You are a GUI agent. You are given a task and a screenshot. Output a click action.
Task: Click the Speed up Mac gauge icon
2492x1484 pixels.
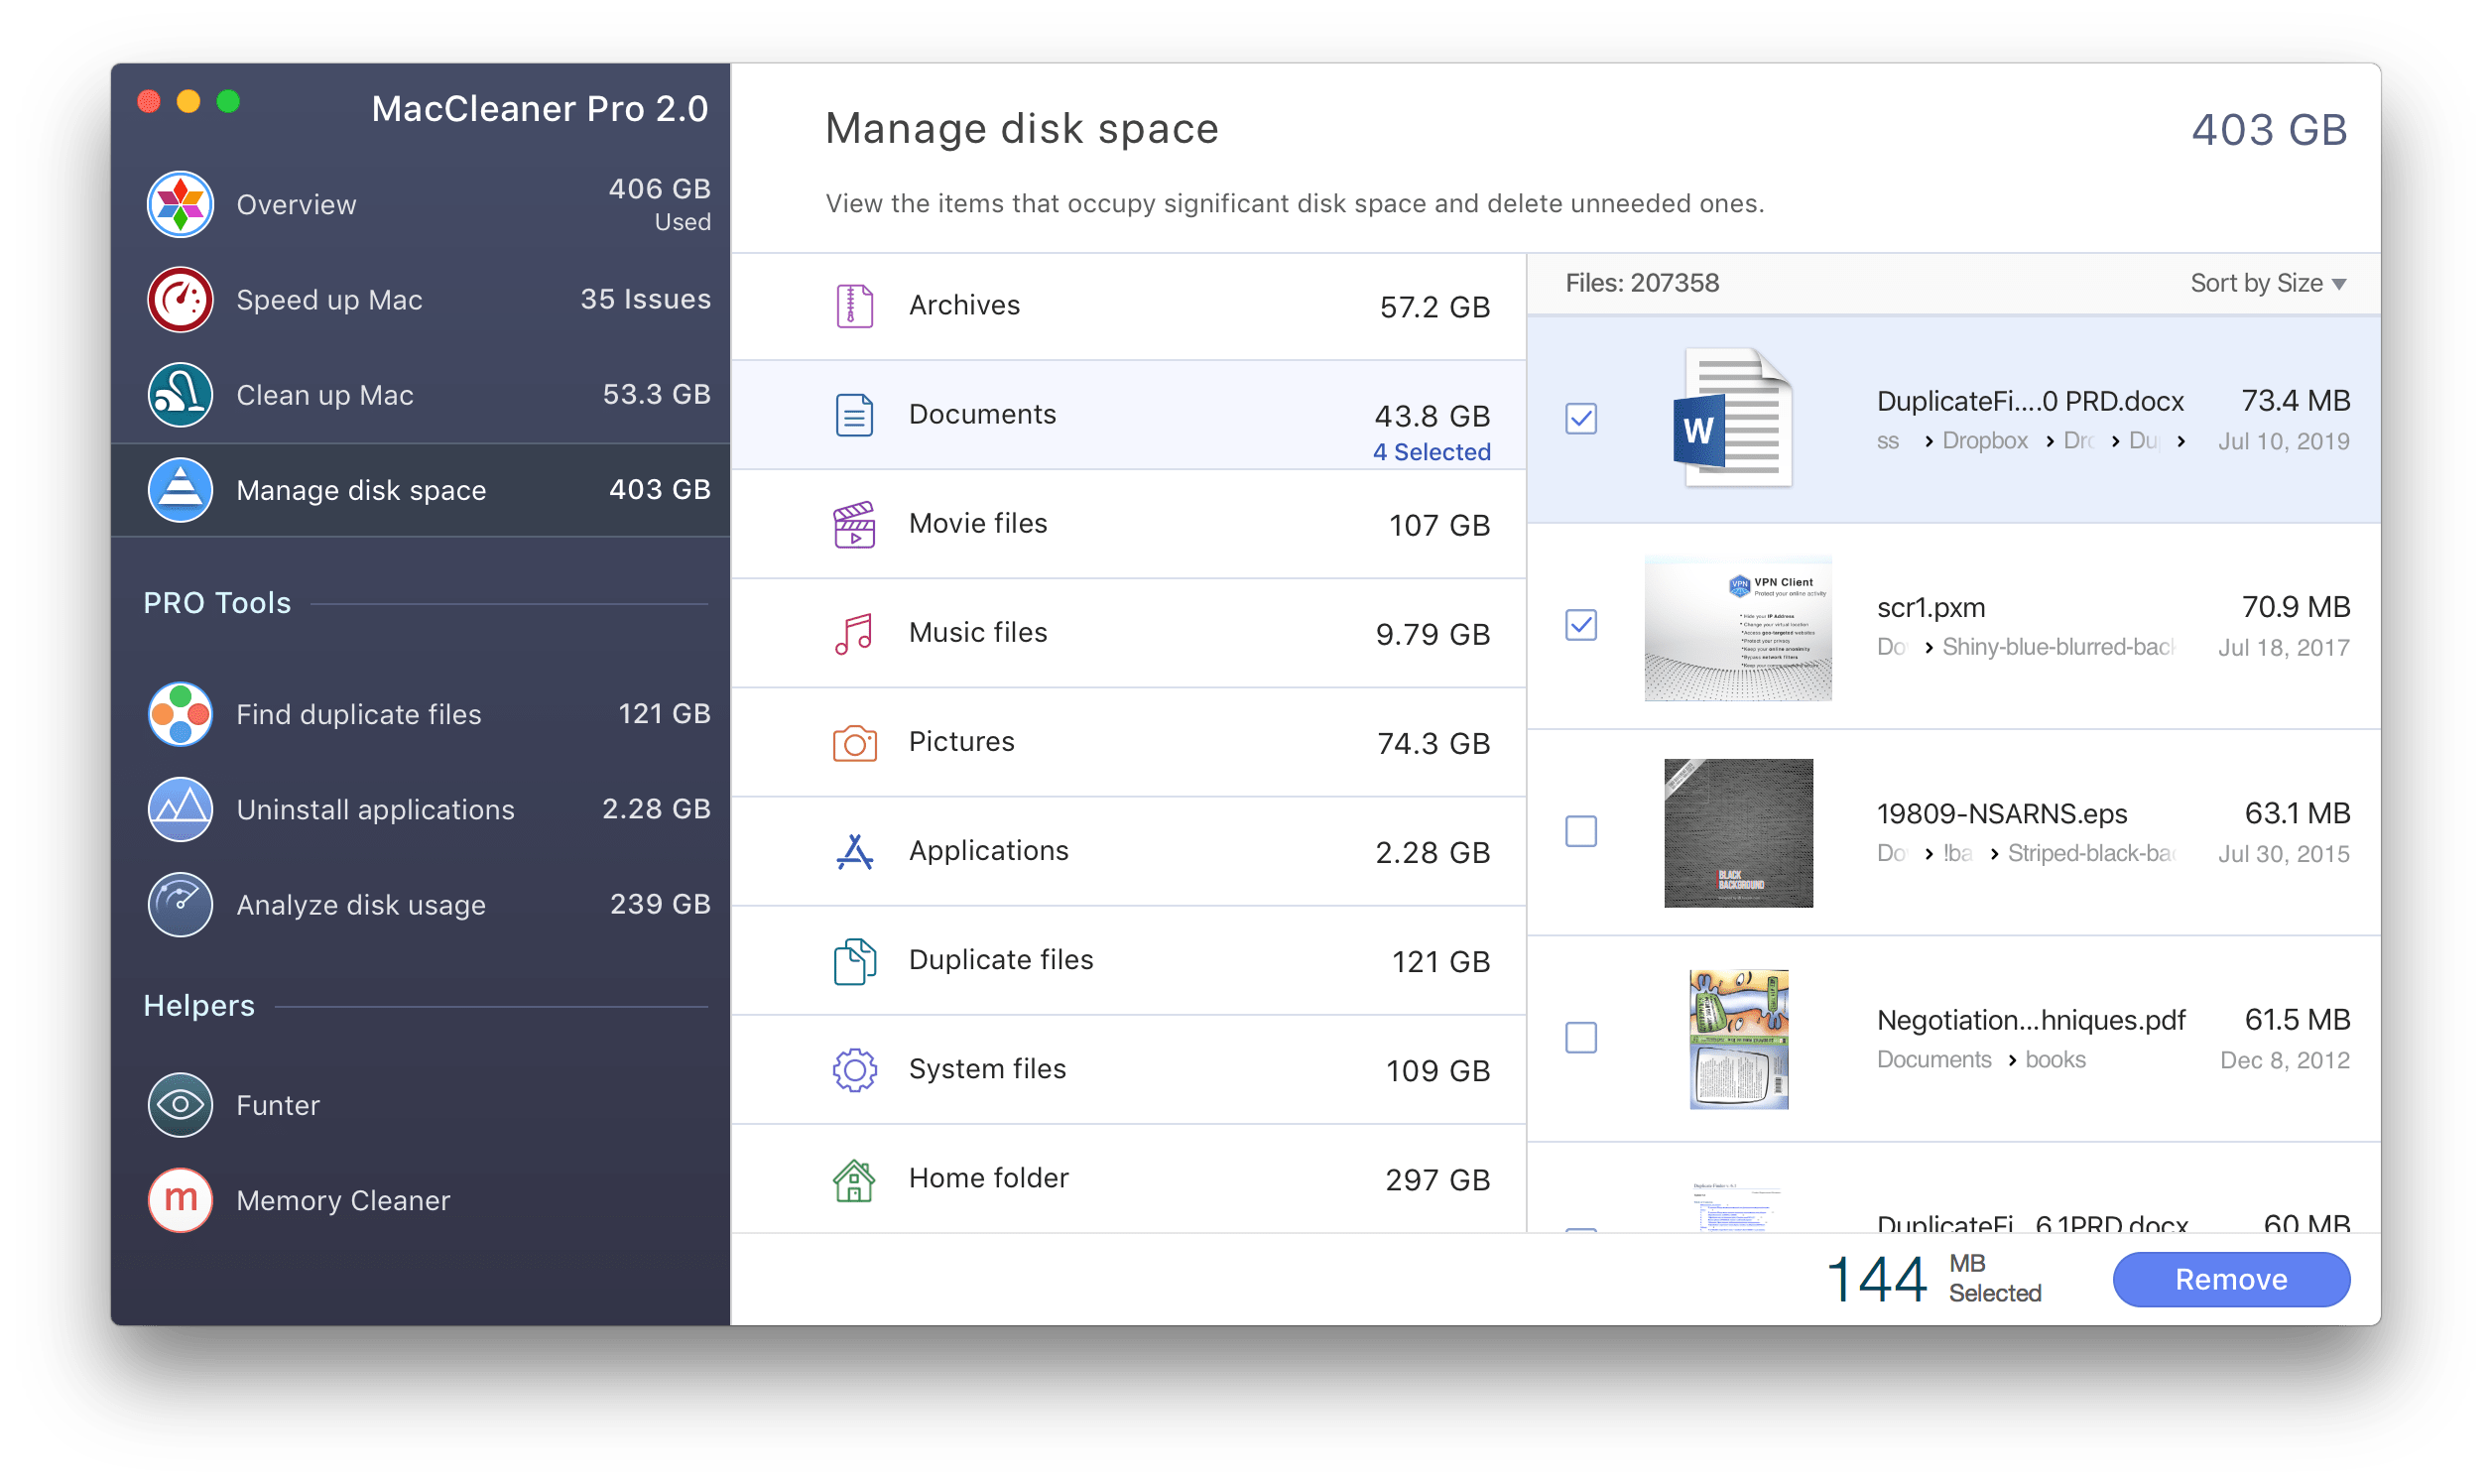[180, 299]
